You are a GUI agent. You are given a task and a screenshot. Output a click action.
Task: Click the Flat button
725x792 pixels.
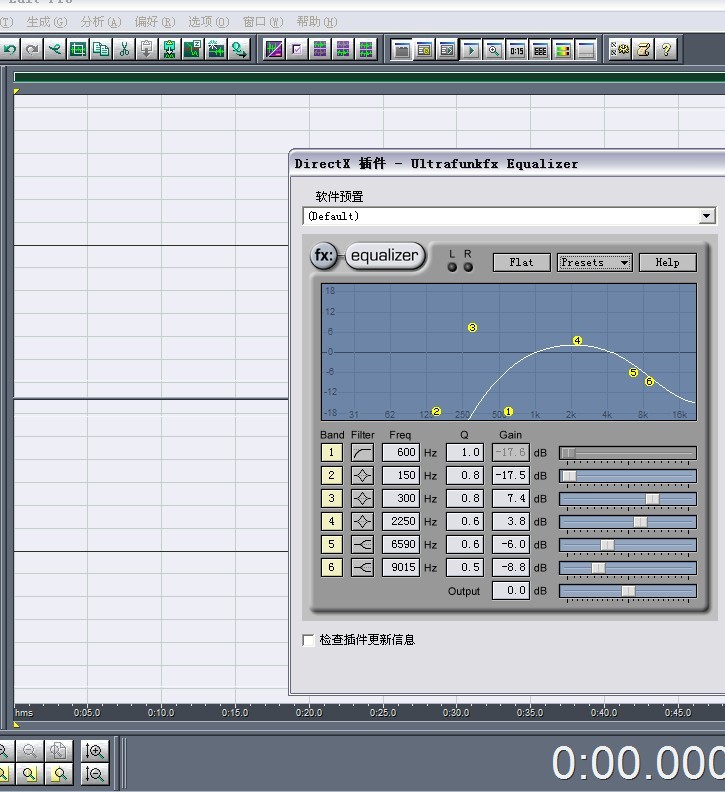click(x=521, y=263)
